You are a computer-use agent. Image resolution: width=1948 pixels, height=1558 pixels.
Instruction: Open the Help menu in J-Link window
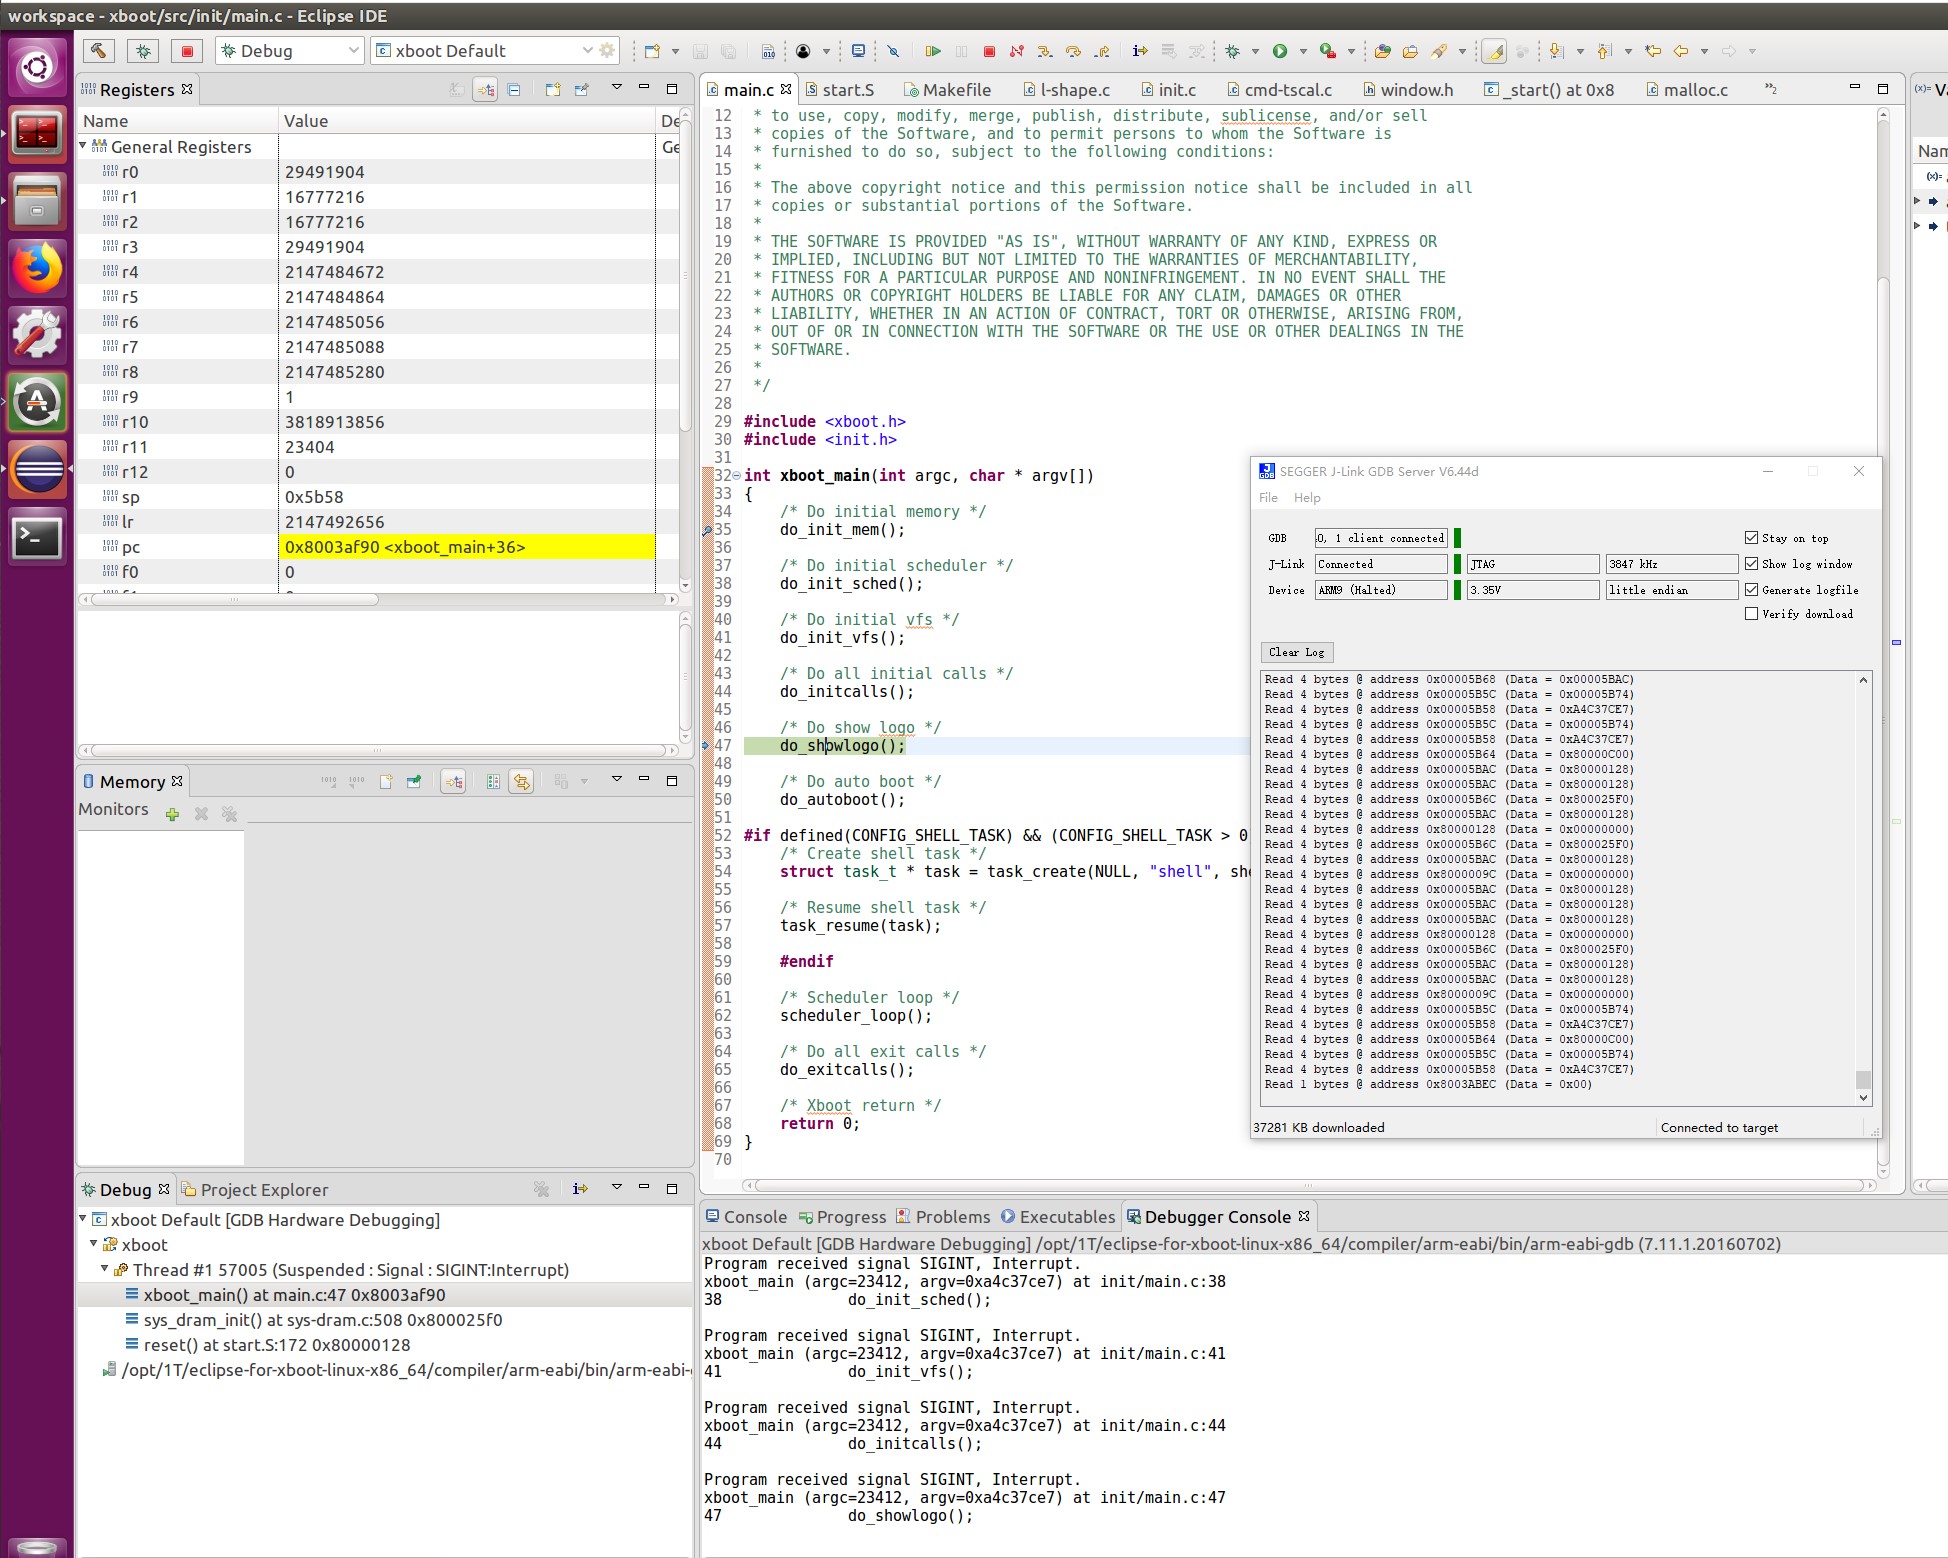(1306, 498)
